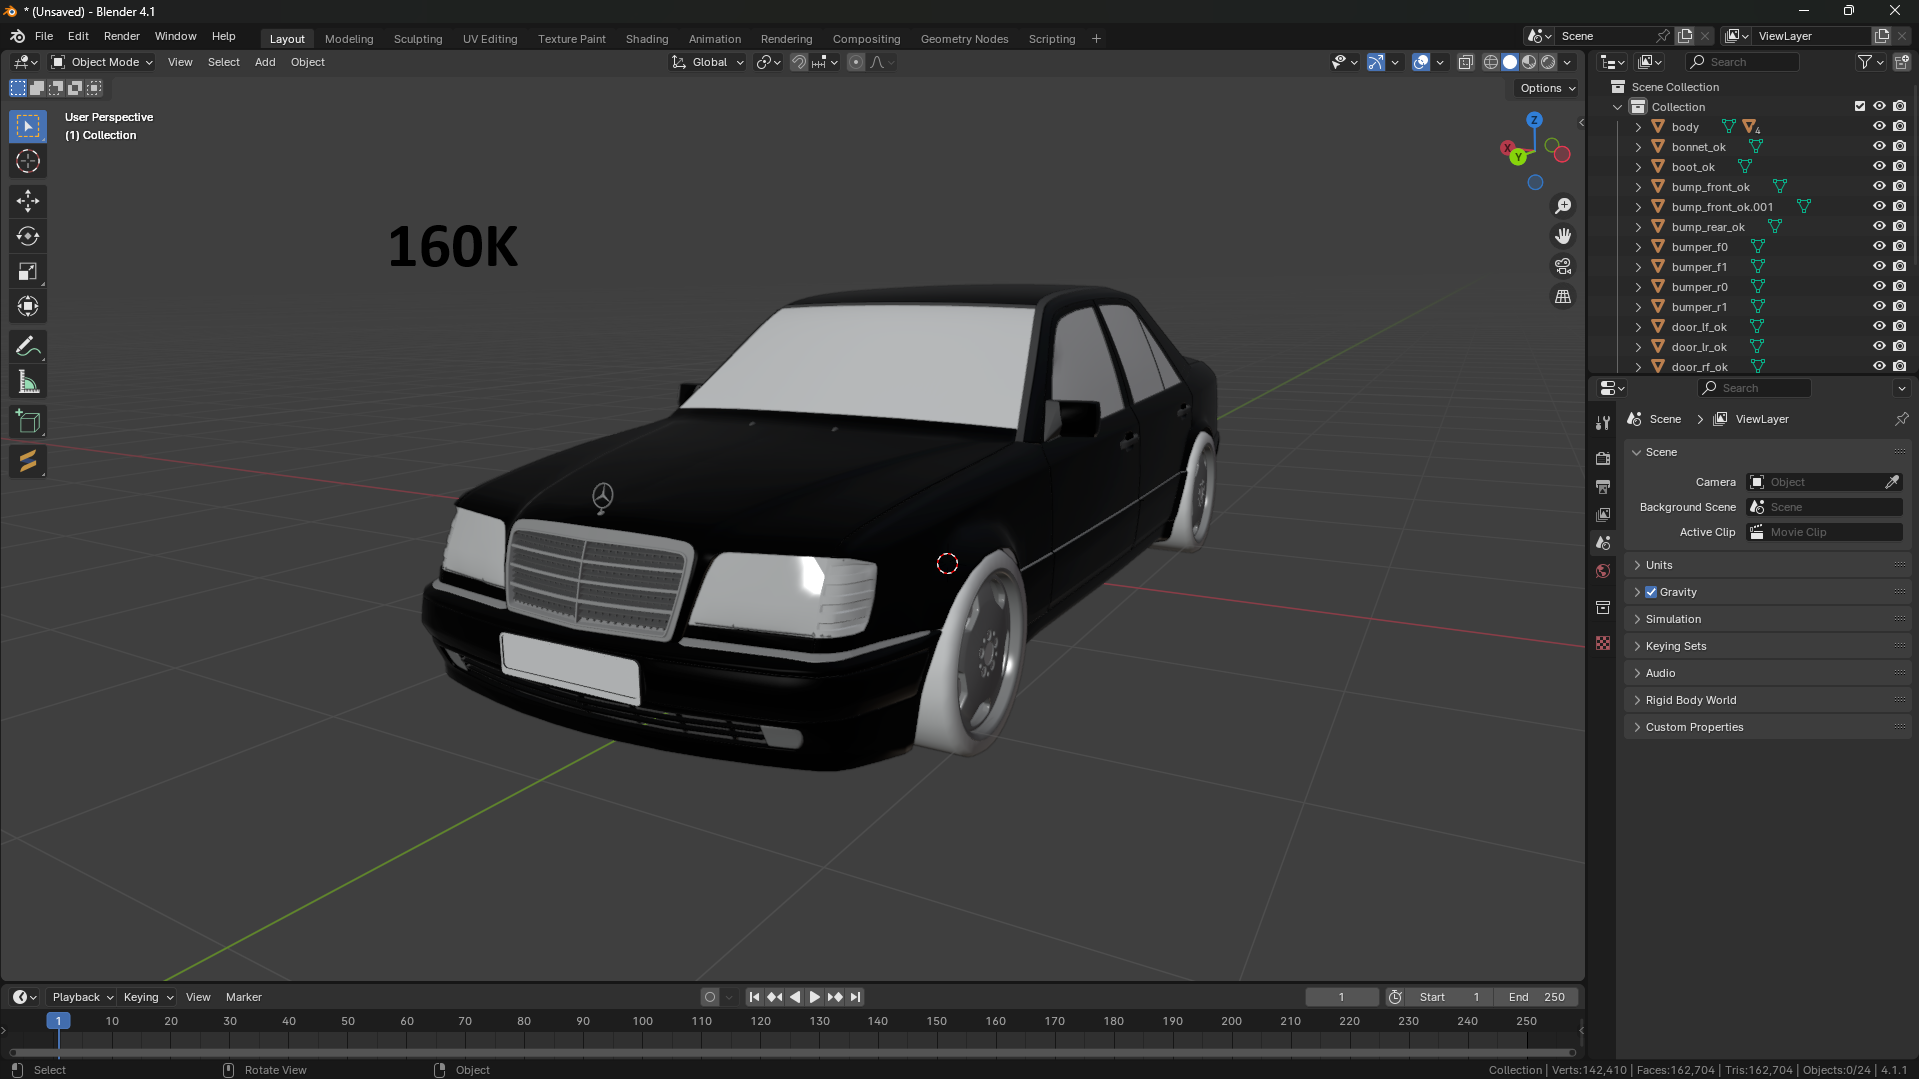Toggle Collection exclude checkbox

pyautogui.click(x=1860, y=106)
